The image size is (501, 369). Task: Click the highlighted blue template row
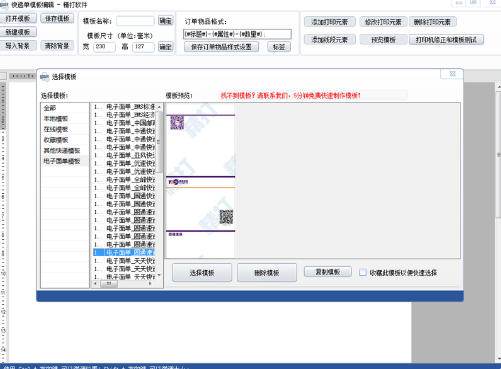[x=124, y=253]
